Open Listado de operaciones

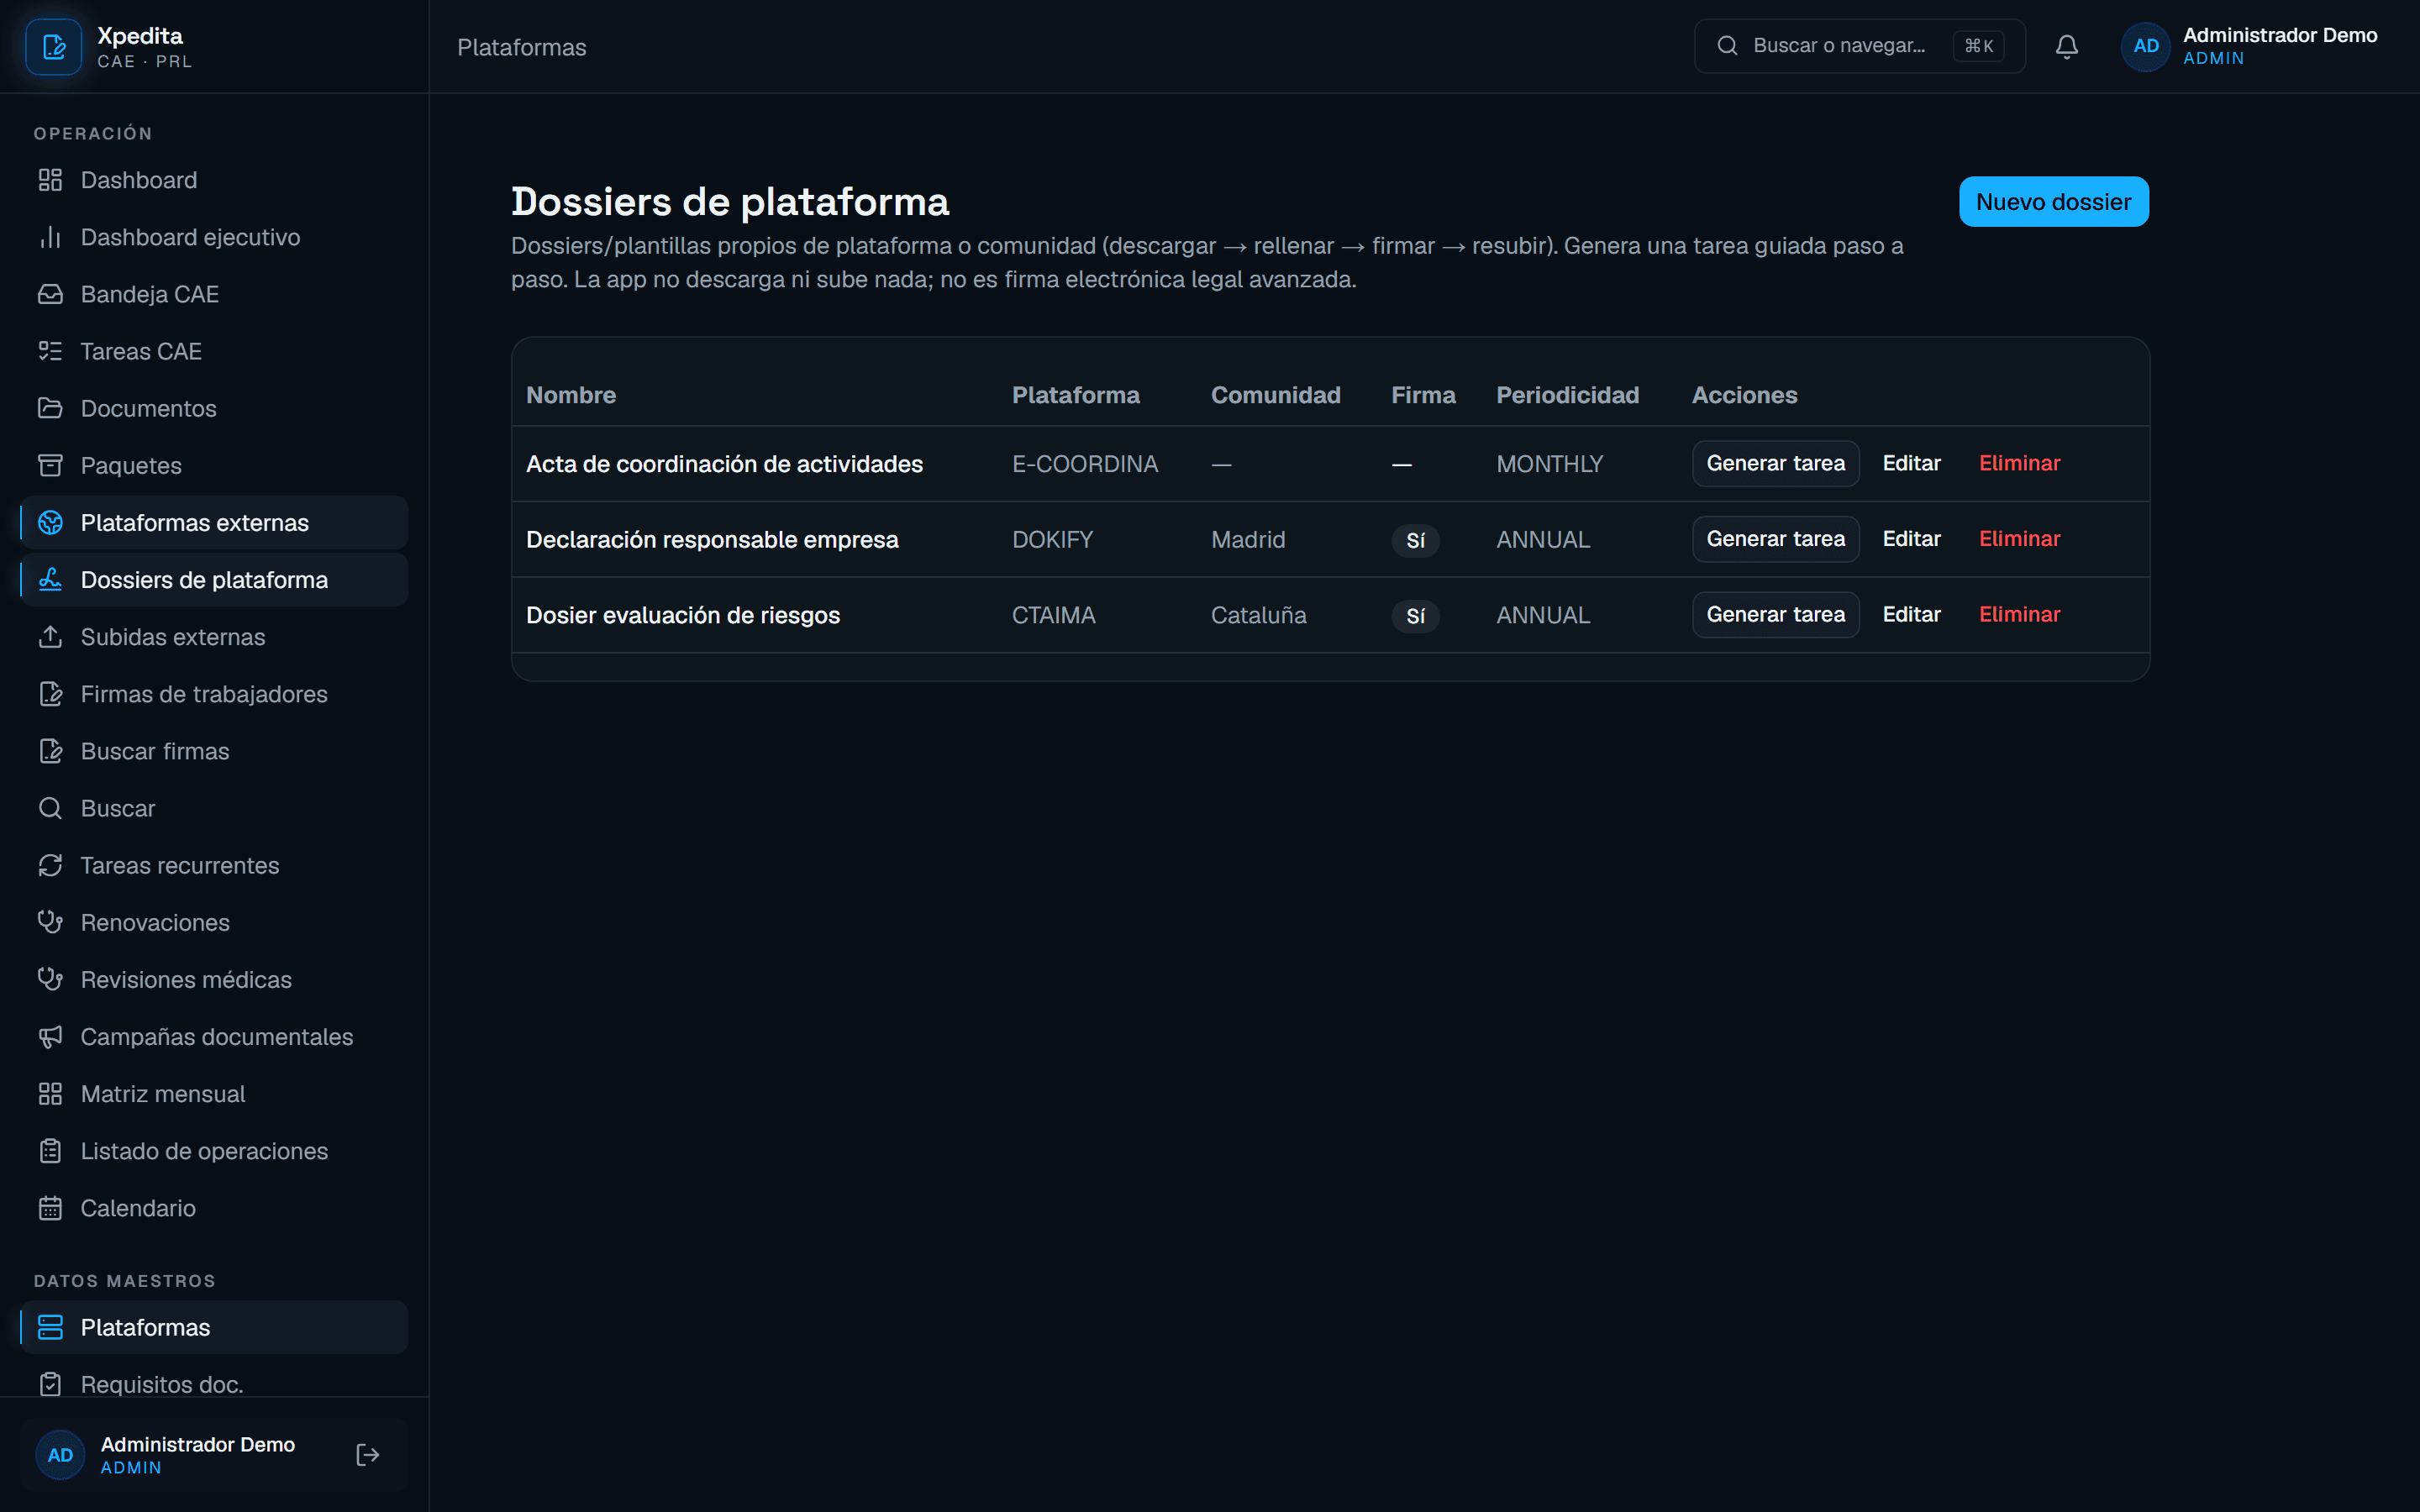coord(214,1151)
